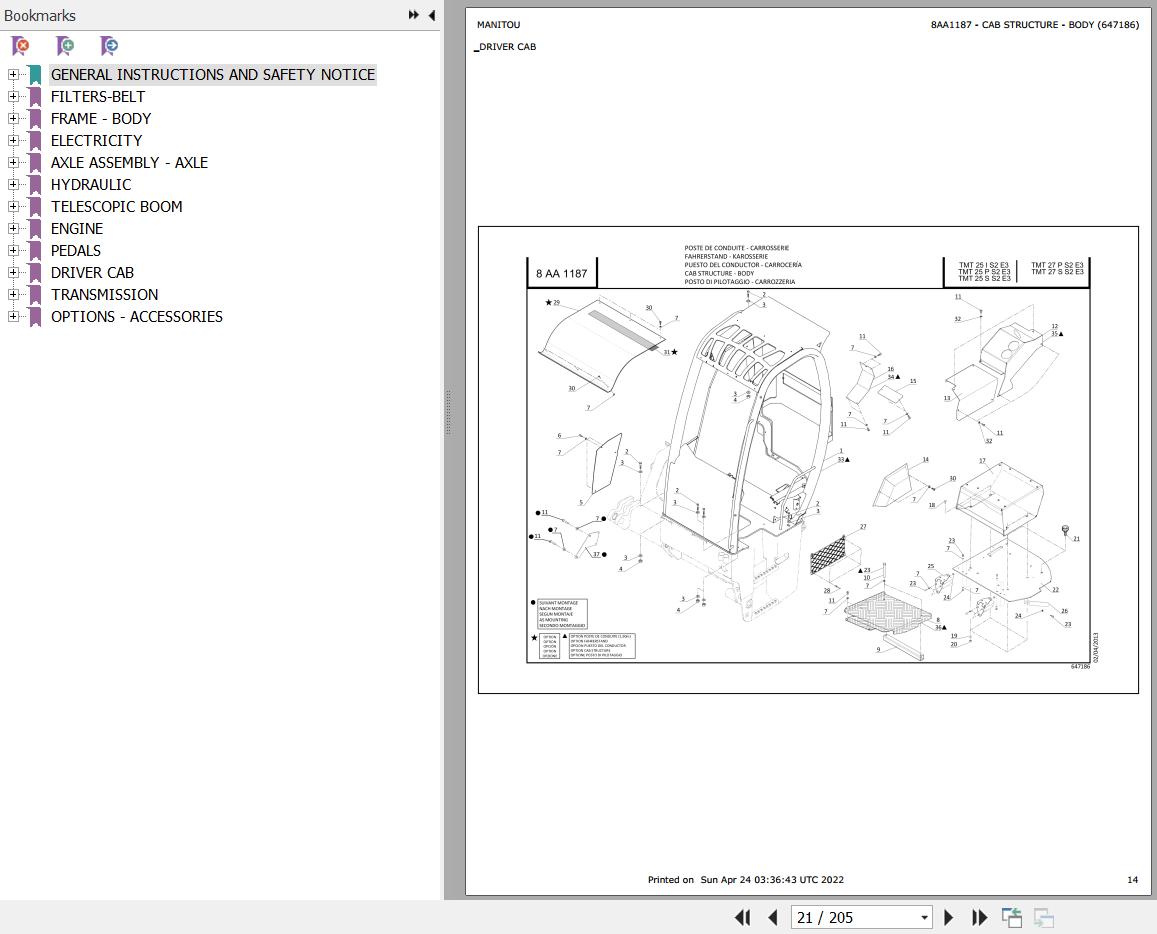Go to the next page
The height and width of the screenshot is (934, 1157).
click(x=949, y=917)
